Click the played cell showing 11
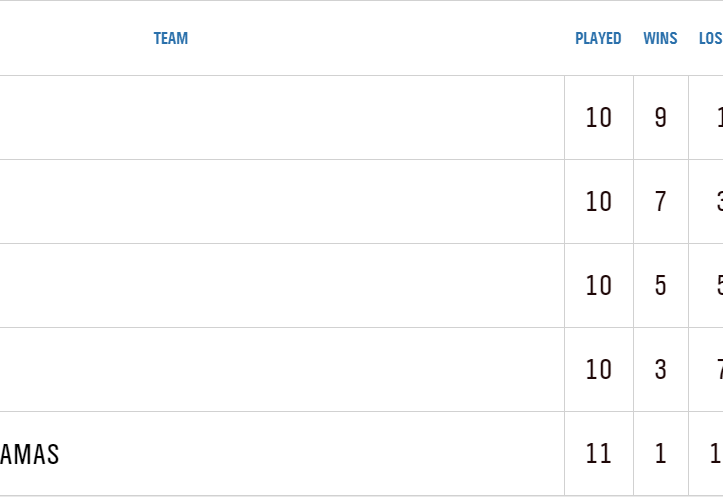This screenshot has width=723, height=497. tap(598, 453)
